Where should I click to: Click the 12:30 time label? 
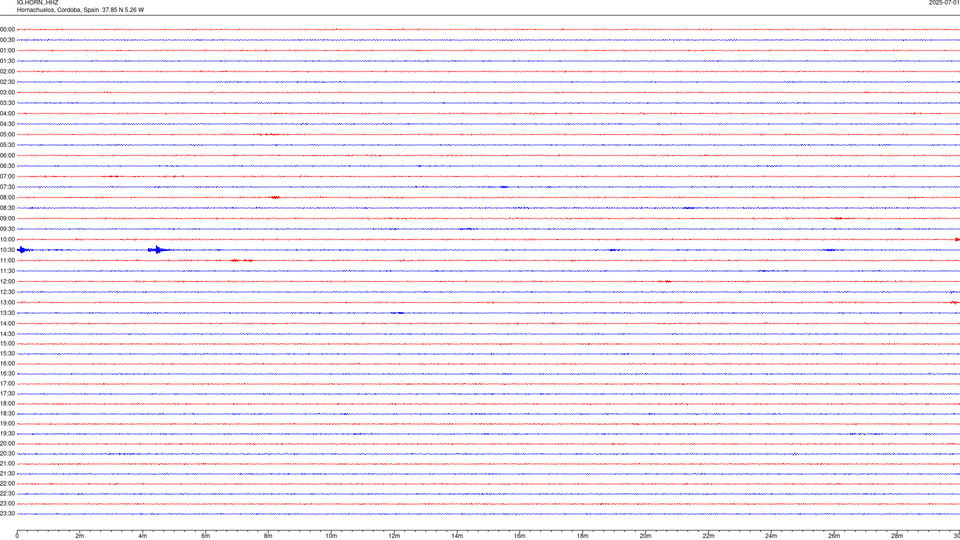(7, 292)
